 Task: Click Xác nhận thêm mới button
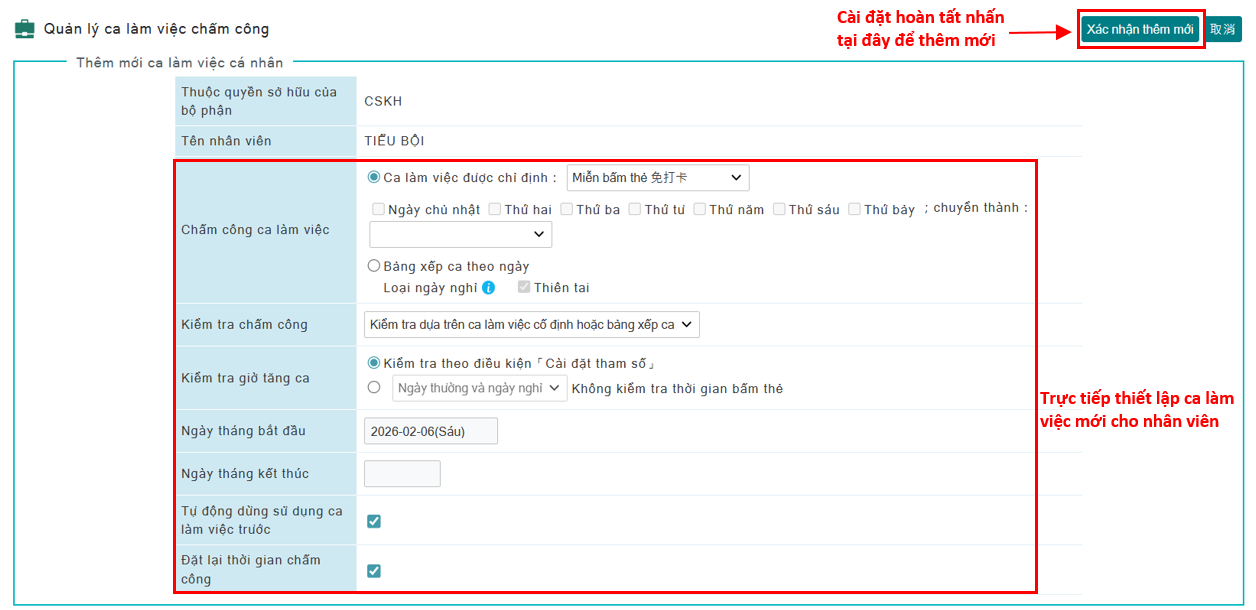point(1139,29)
